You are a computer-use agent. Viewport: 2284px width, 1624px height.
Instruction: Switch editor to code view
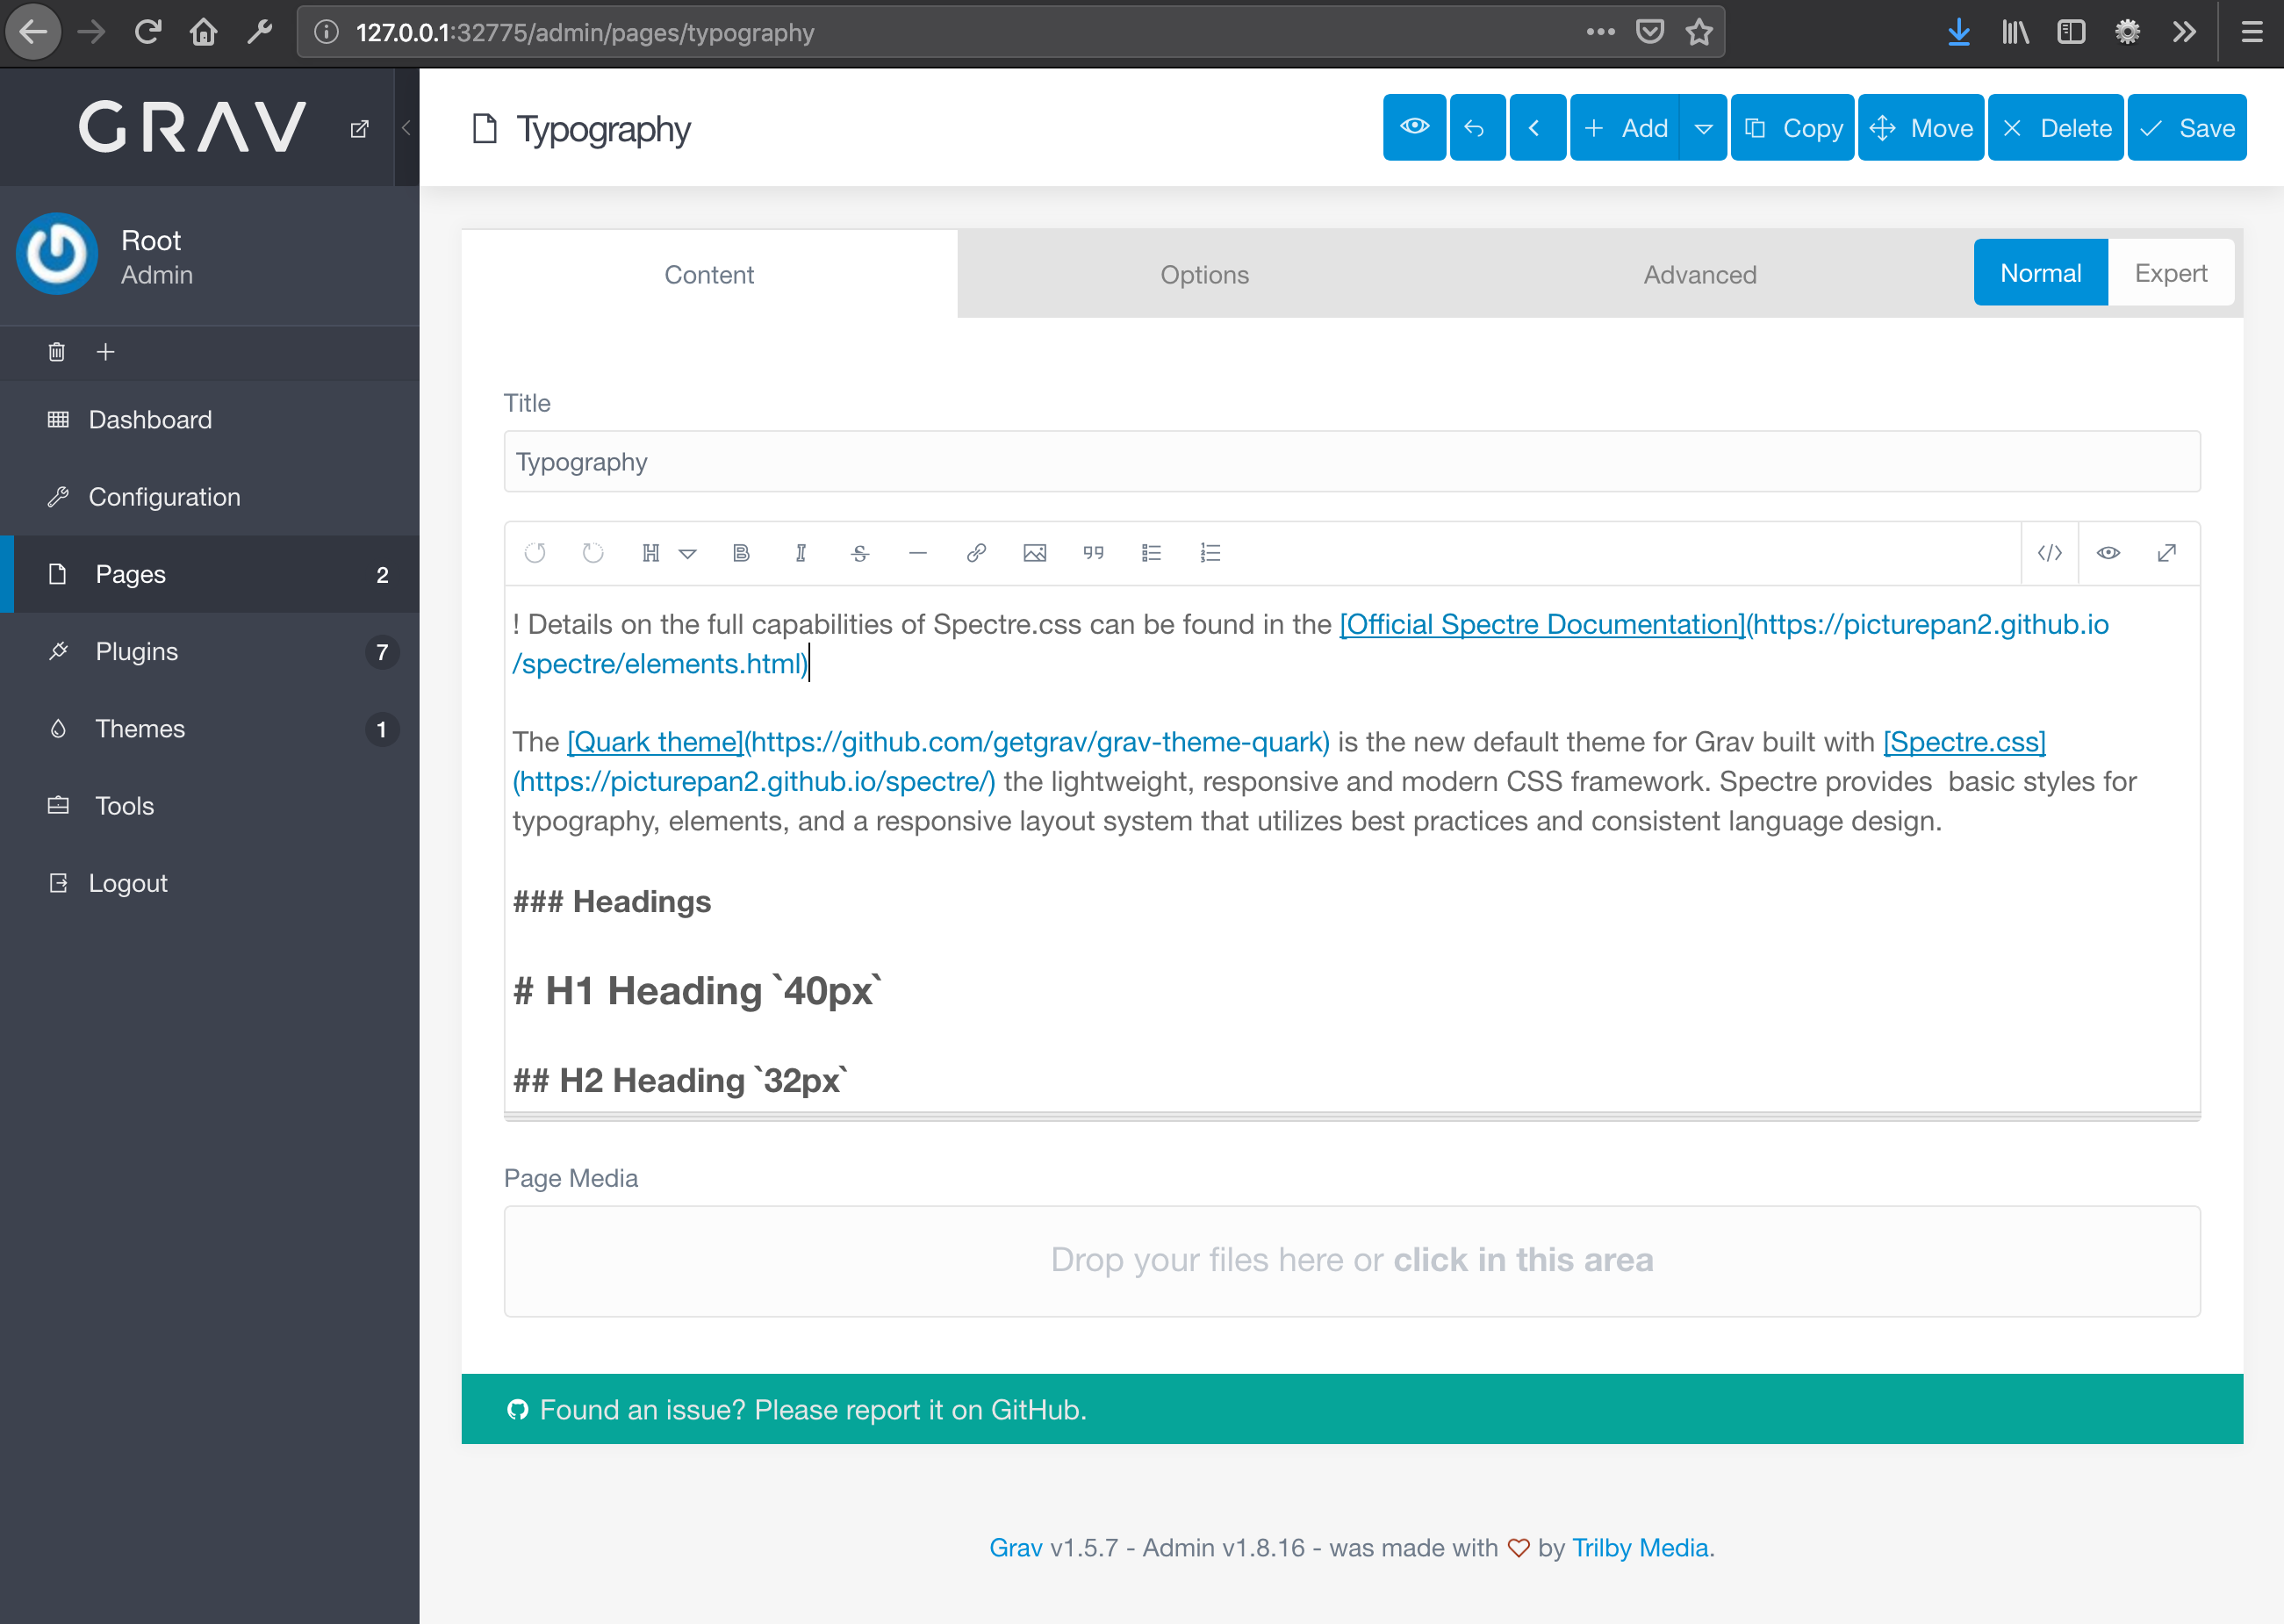(2050, 553)
